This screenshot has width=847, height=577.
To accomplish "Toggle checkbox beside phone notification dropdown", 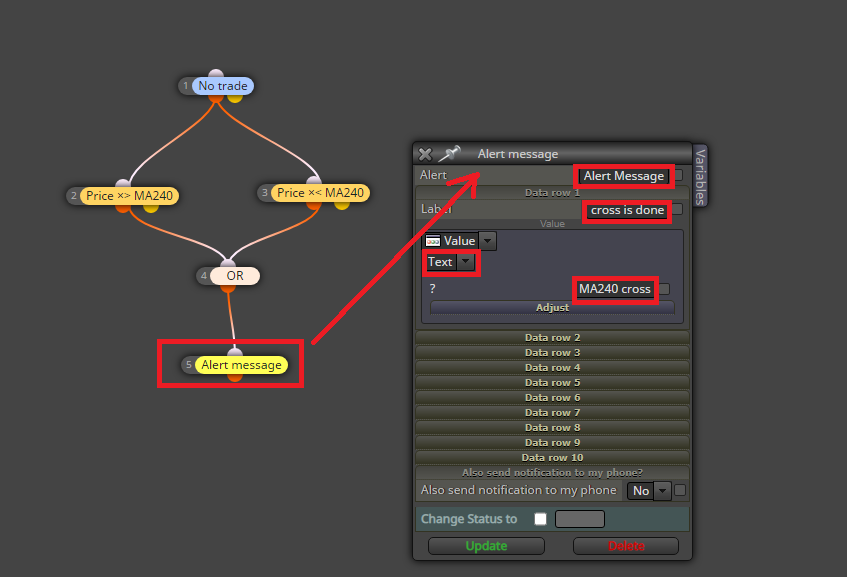I will click(680, 490).
